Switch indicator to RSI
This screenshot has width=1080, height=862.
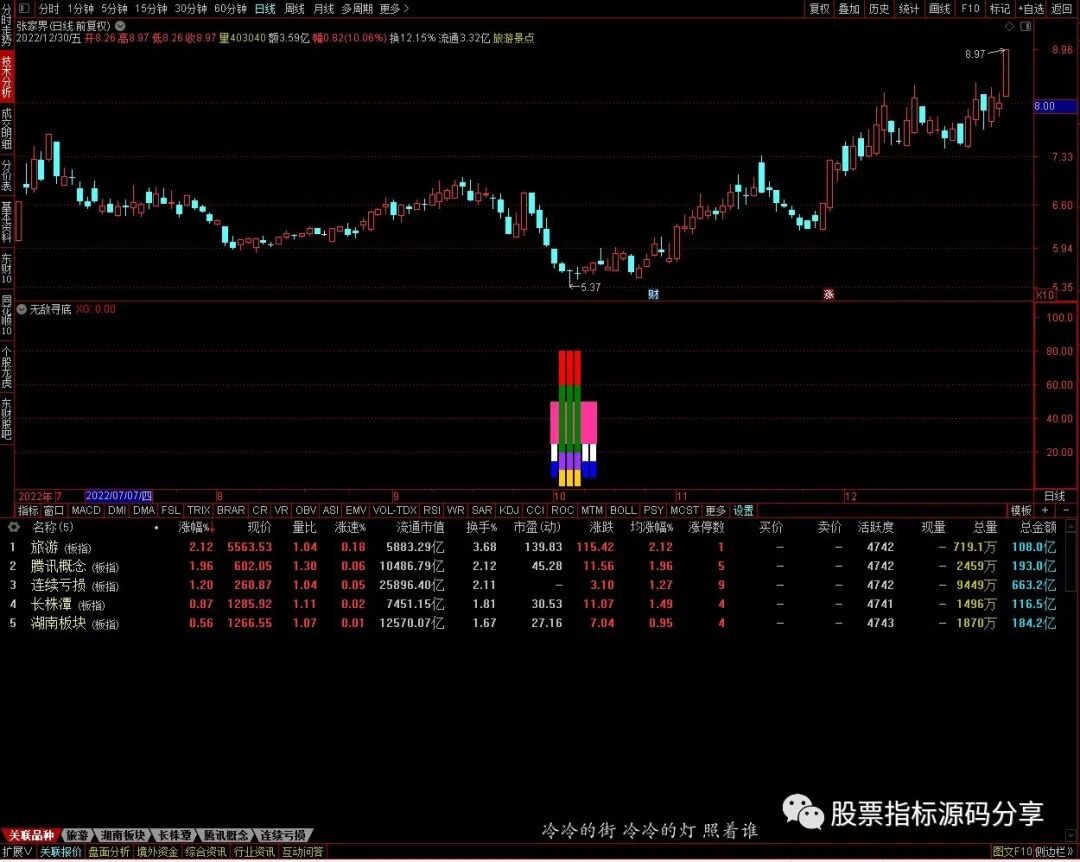tap(431, 511)
